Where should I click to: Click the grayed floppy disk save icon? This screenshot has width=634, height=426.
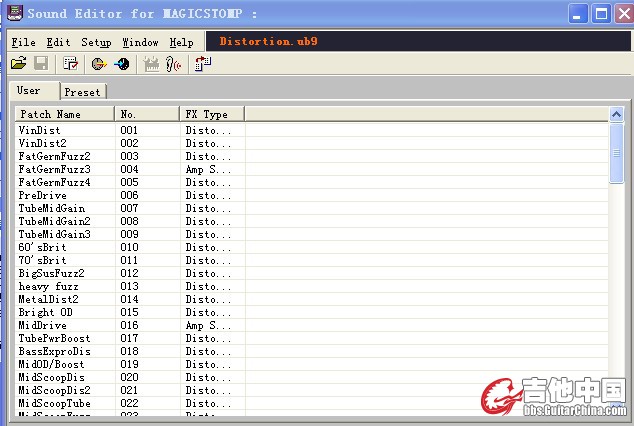click(41, 63)
